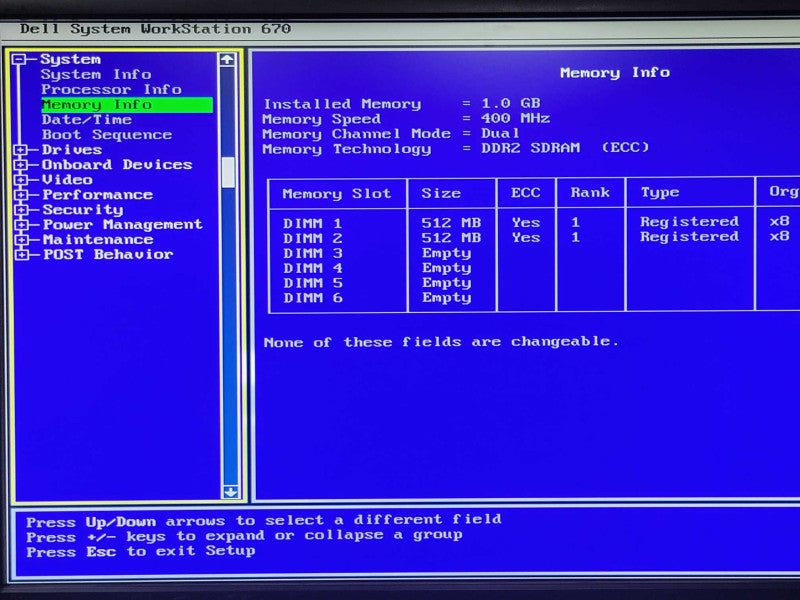
Task: Click the DIMM 5 slot row
Action: tap(313, 283)
